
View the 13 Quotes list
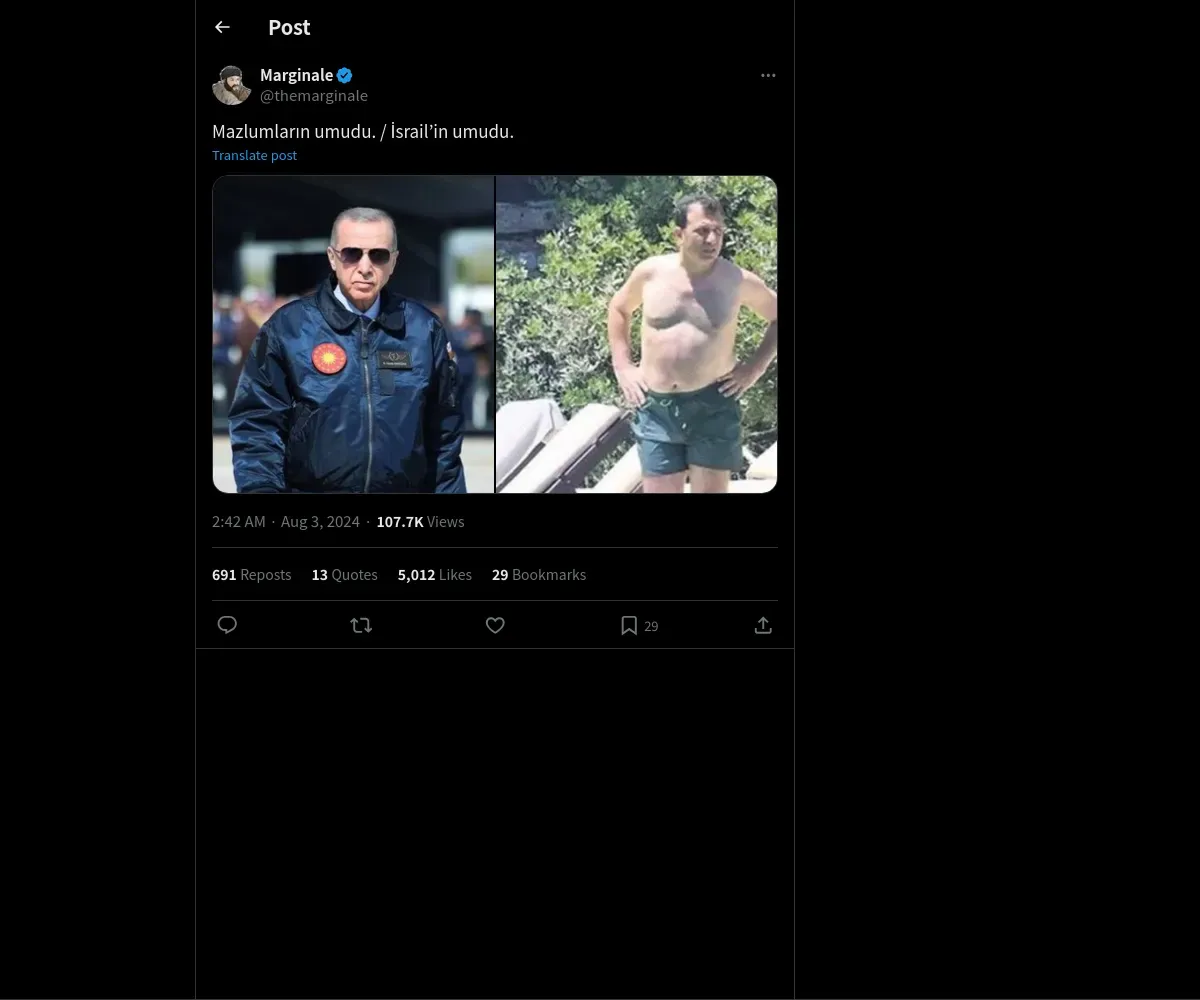point(344,575)
